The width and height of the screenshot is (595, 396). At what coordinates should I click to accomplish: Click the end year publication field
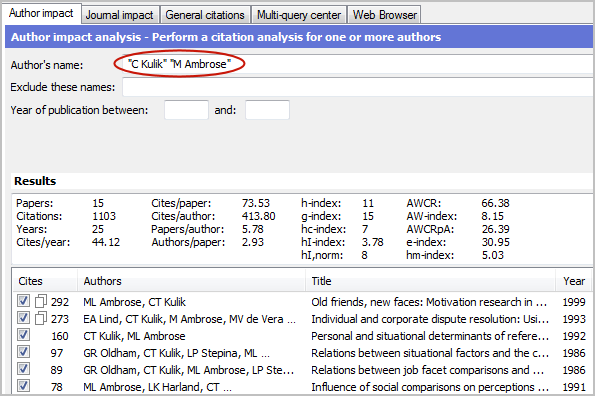pos(267,110)
